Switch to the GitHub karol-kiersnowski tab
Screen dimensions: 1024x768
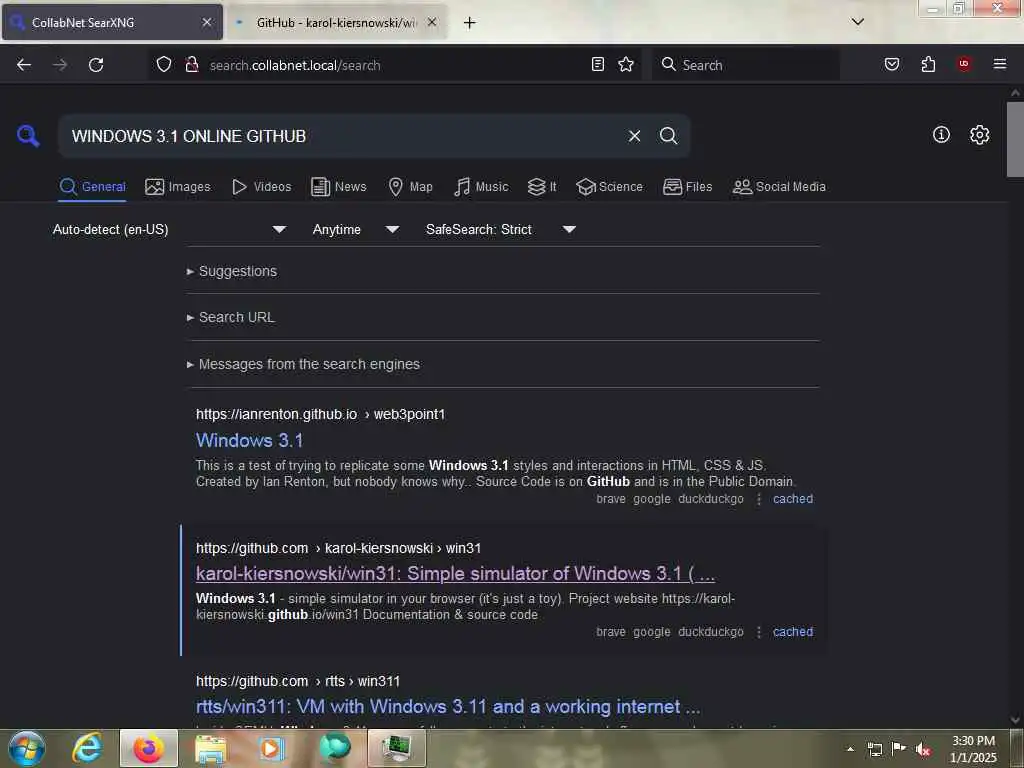coord(336,23)
